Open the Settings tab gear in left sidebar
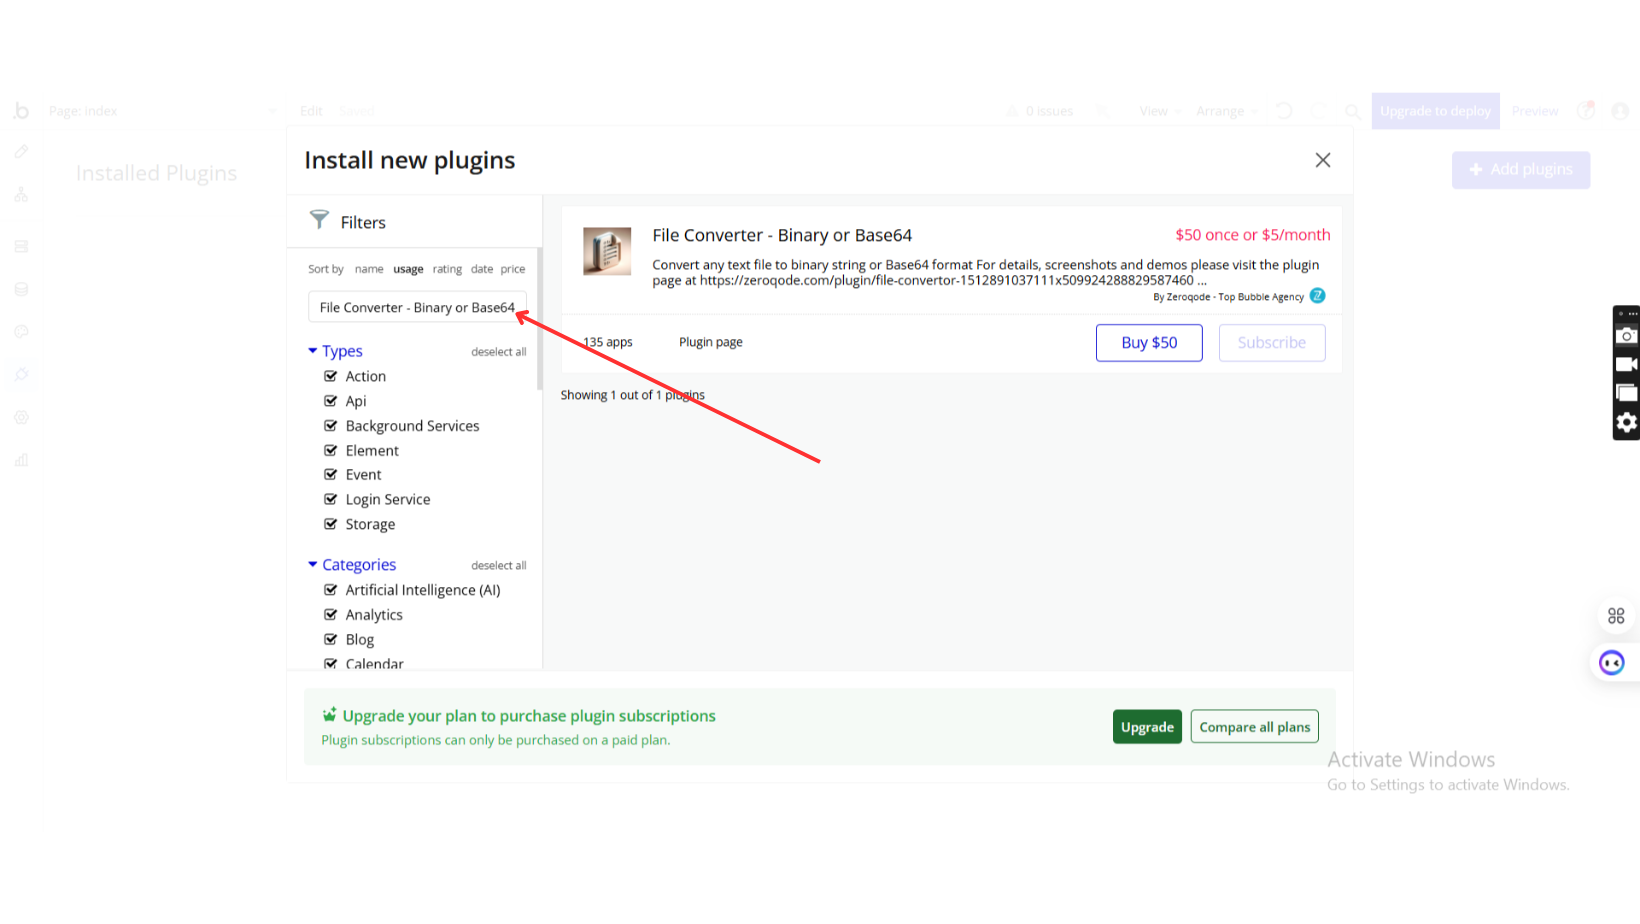The image size is (1640, 924). pos(21,417)
